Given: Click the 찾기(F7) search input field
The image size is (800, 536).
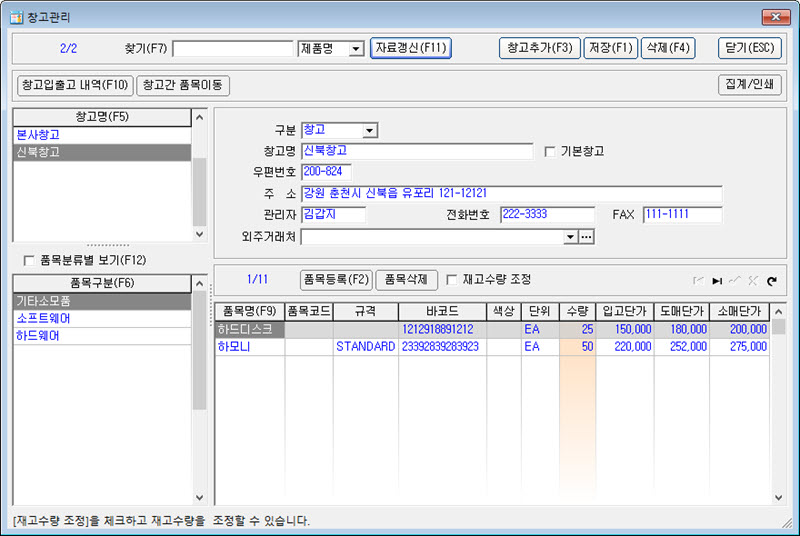Looking at the screenshot, I should 233,49.
